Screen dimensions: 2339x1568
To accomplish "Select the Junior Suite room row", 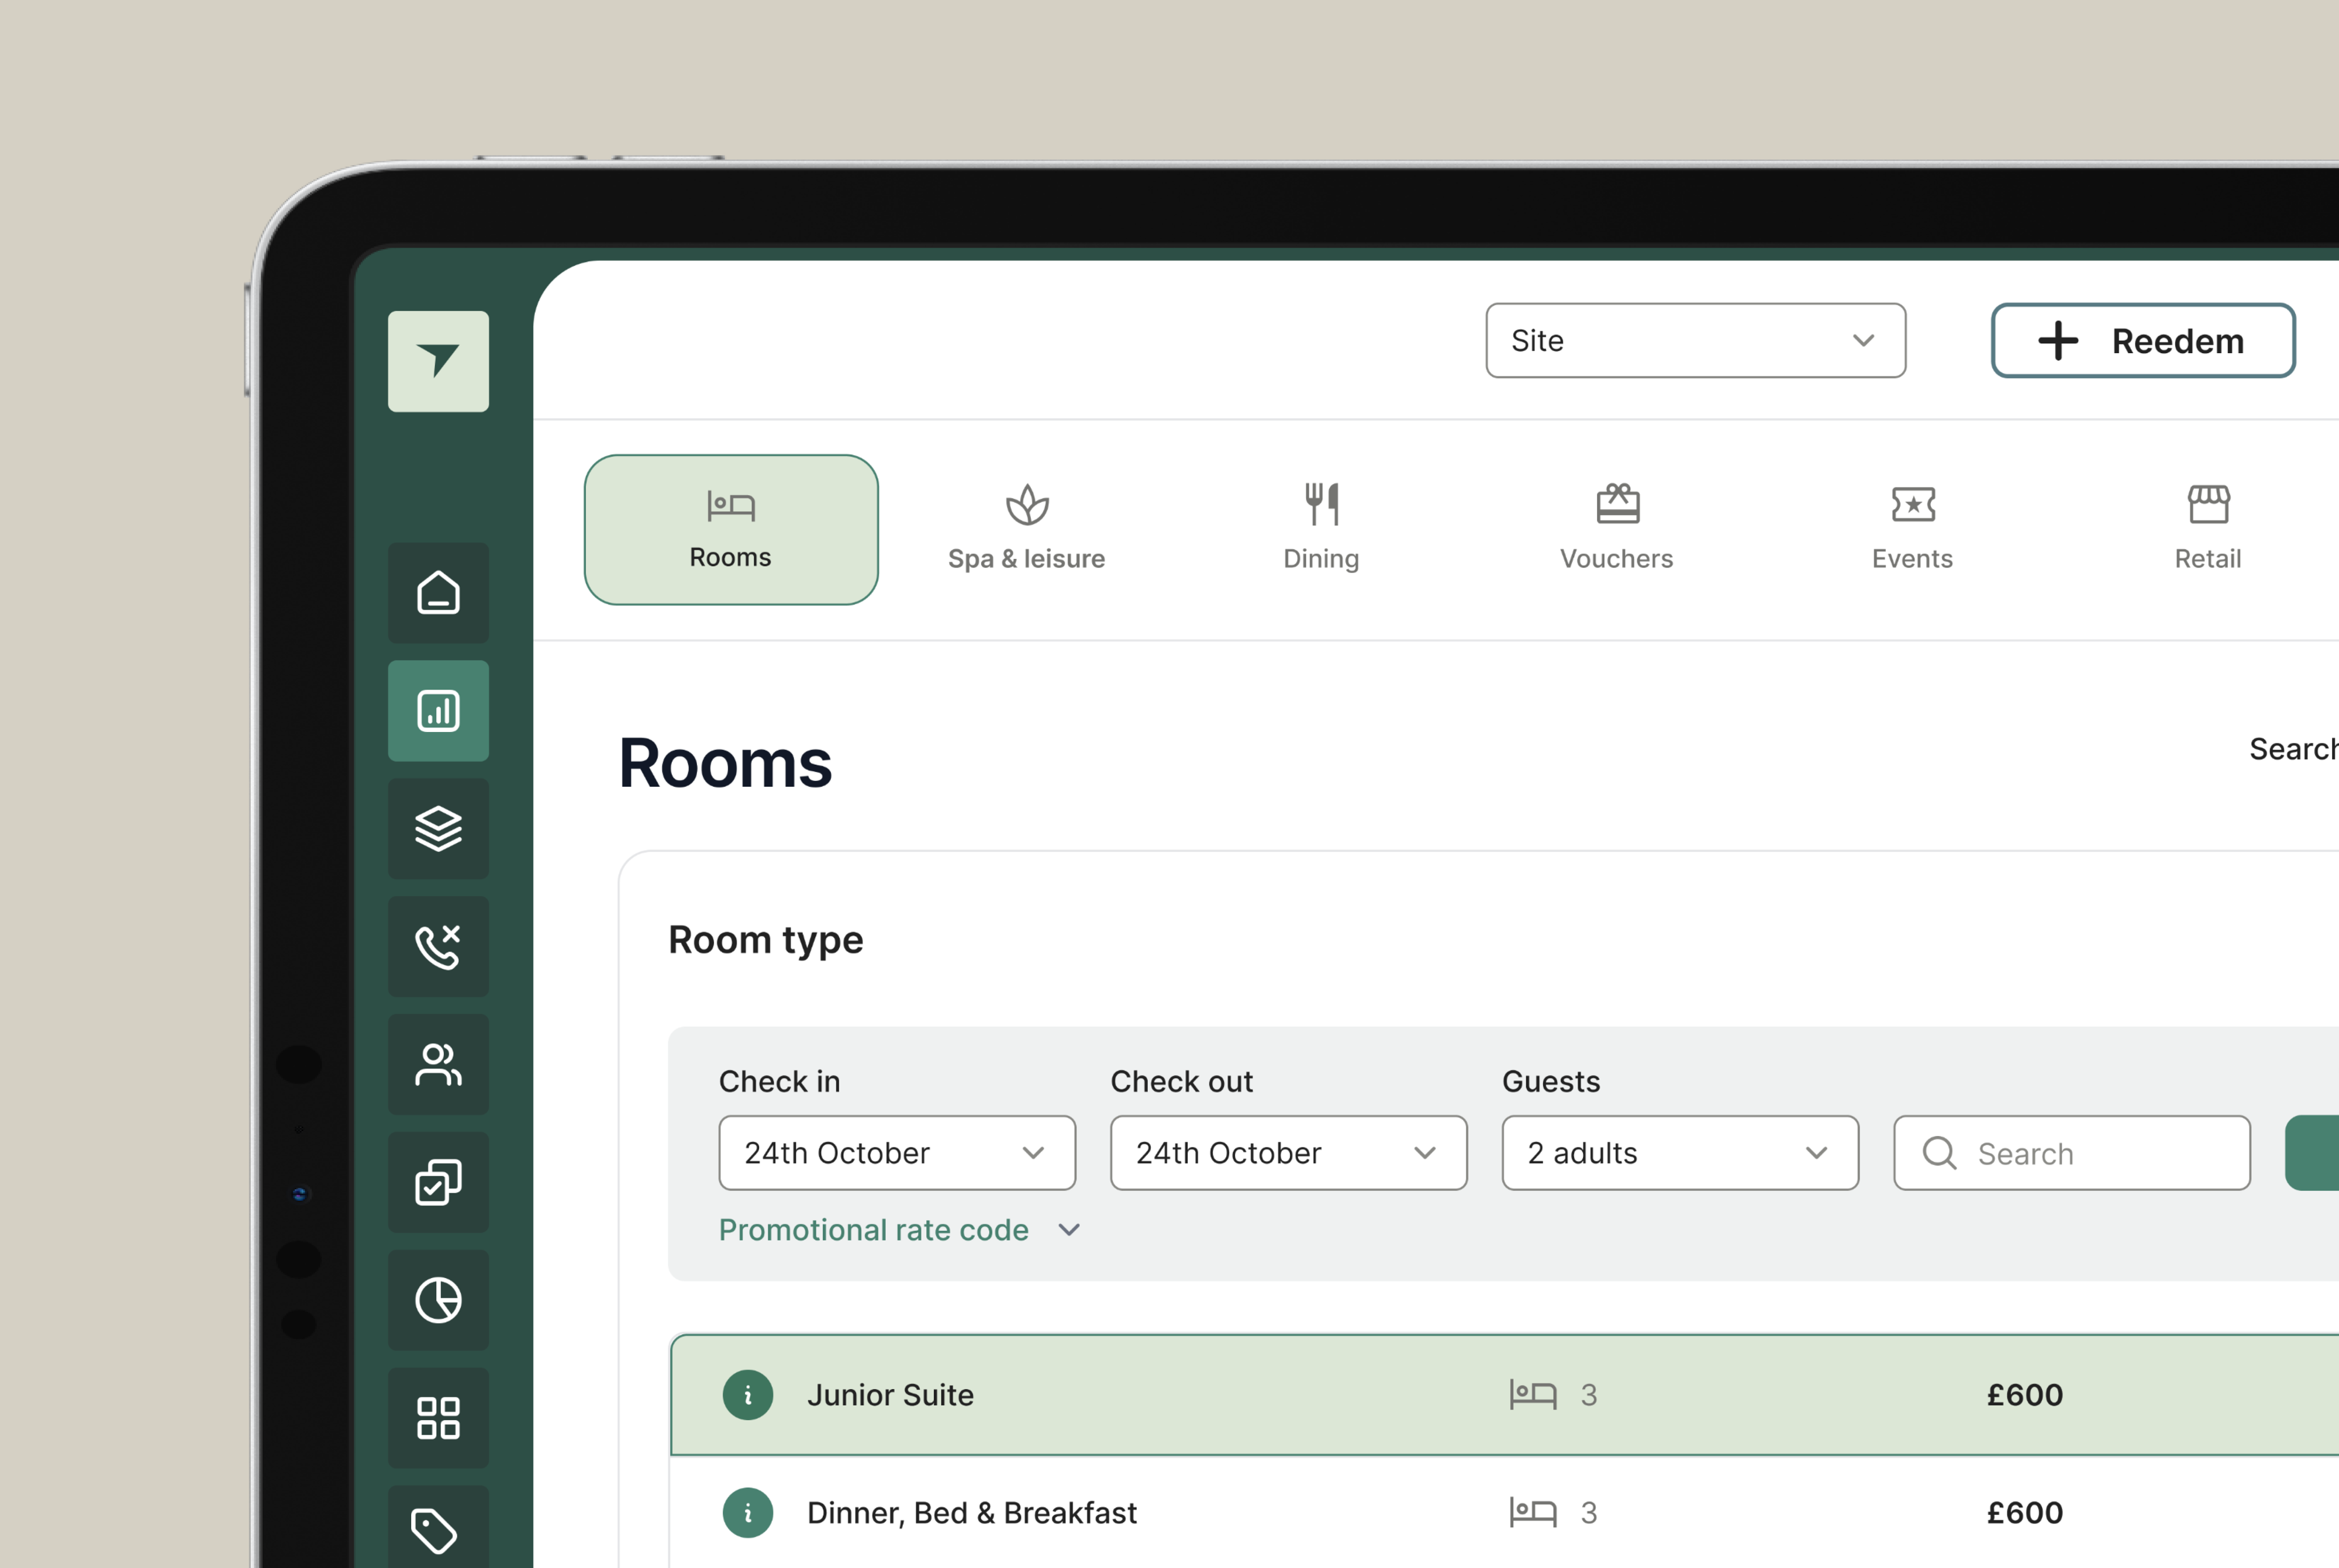I will [1300, 1394].
